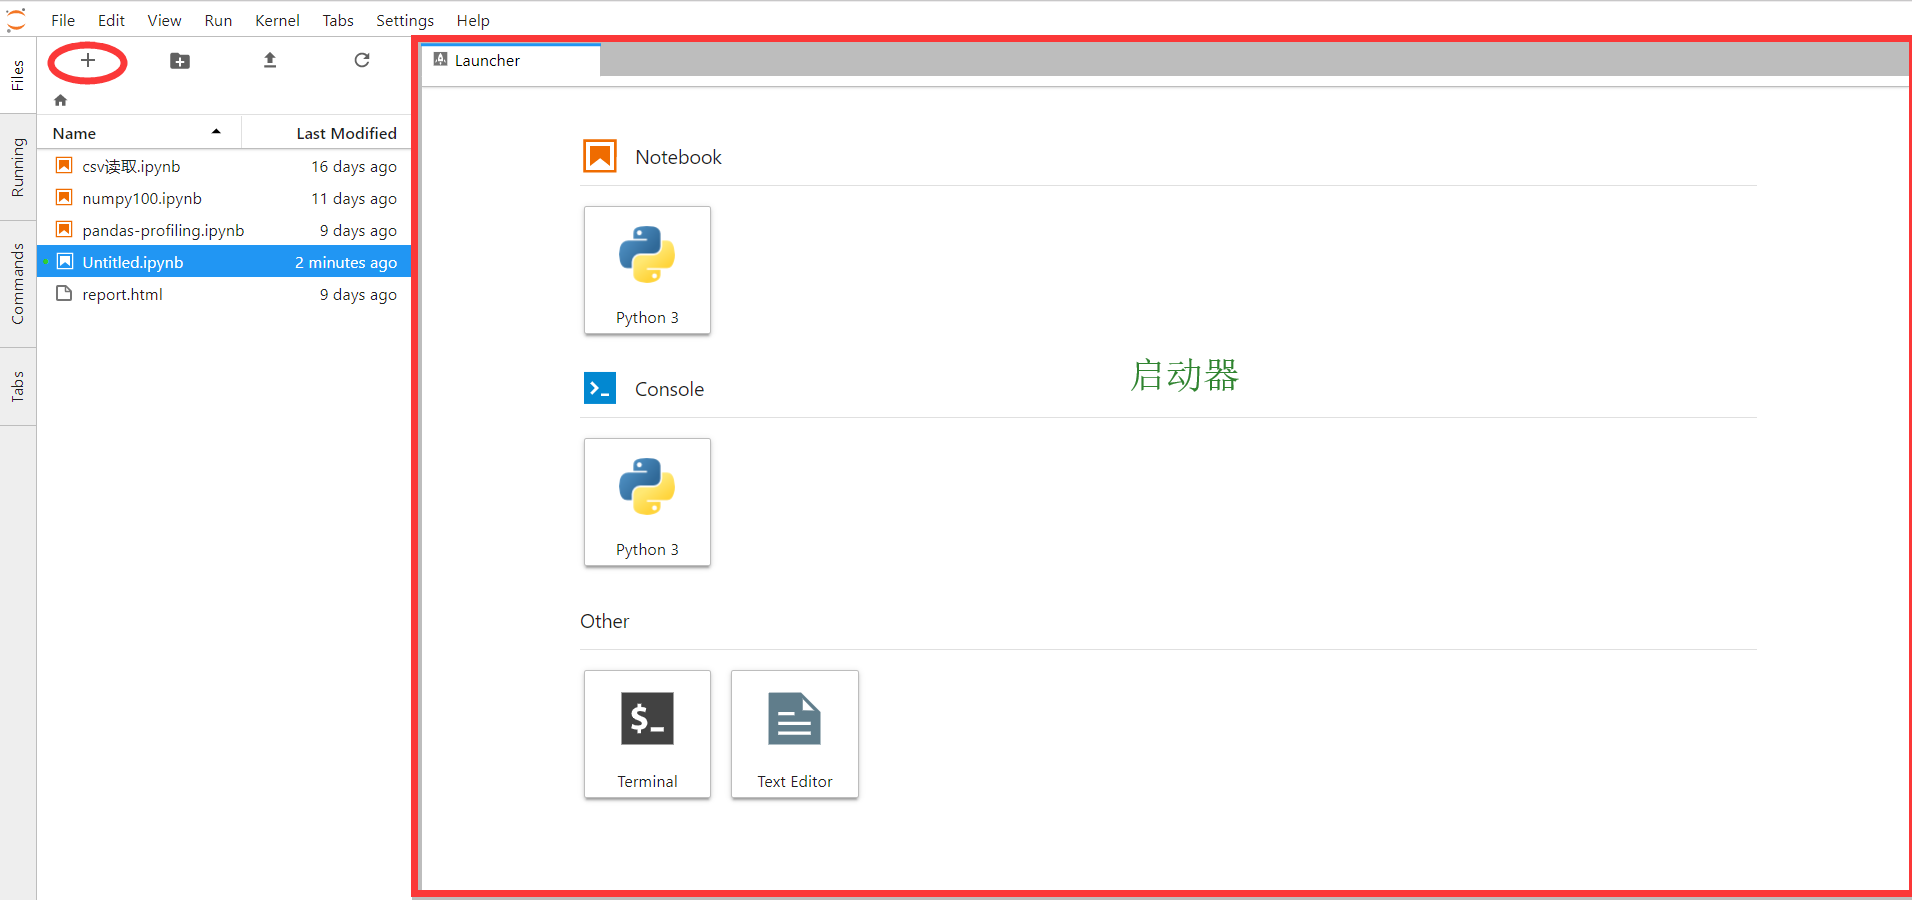Screen dimensions: 1912x900
Task: Select csv读取.ipynb in file list
Action: pos(224,166)
